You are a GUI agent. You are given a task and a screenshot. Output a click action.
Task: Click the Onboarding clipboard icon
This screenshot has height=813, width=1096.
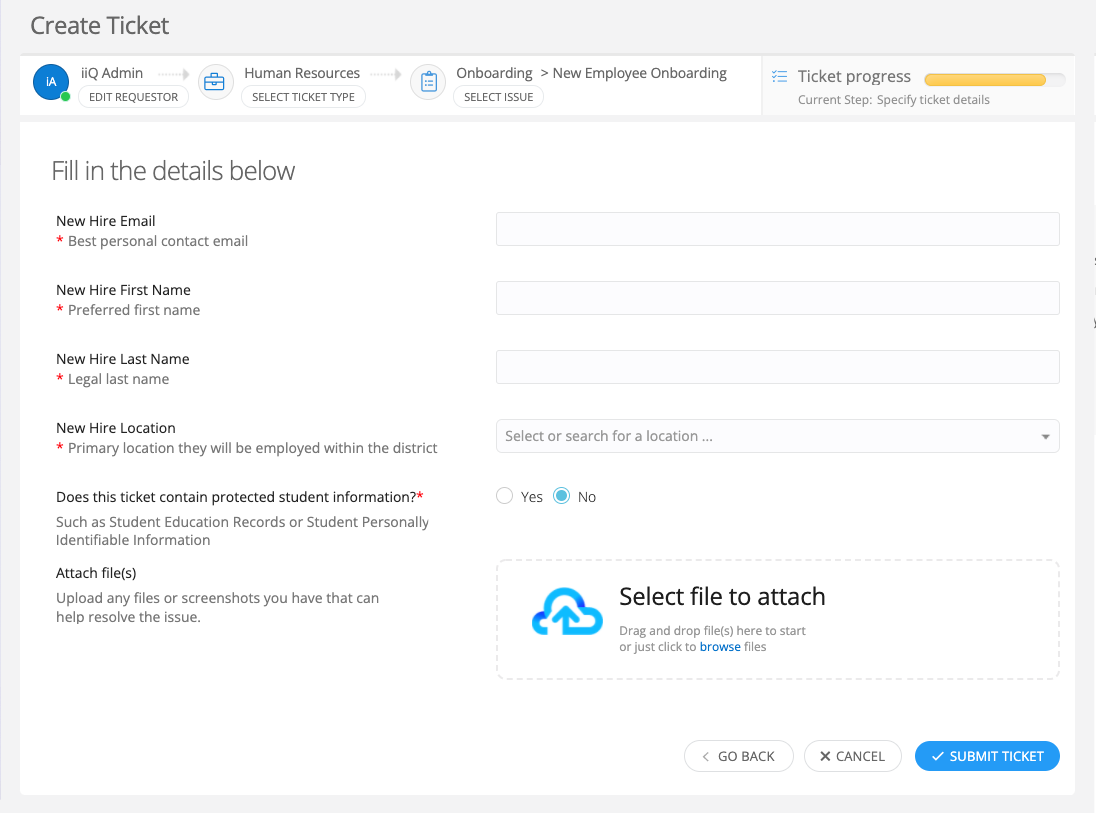428,81
